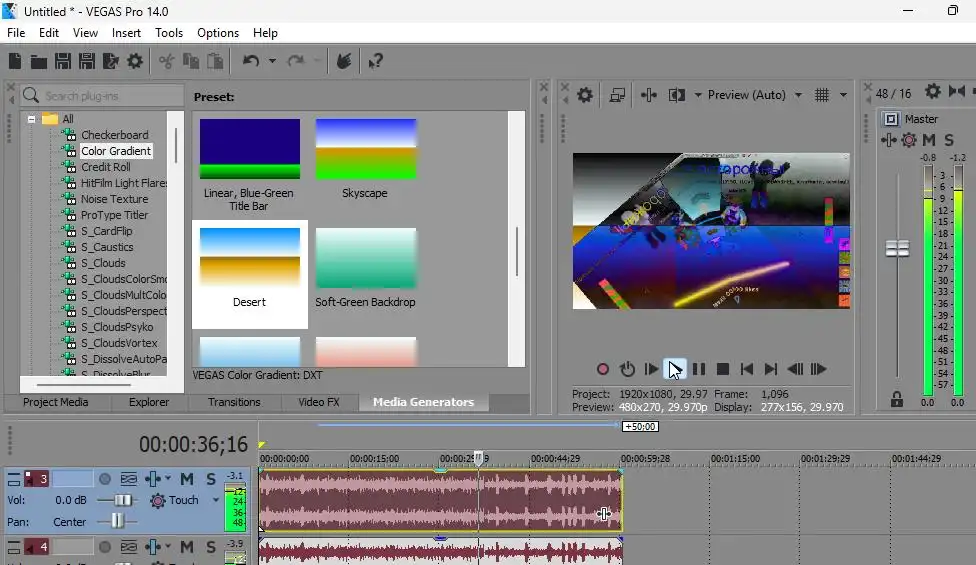This screenshot has width=976, height=565.
Task: Select the Skyscape gradient preset thumbnail
Action: coord(365,149)
